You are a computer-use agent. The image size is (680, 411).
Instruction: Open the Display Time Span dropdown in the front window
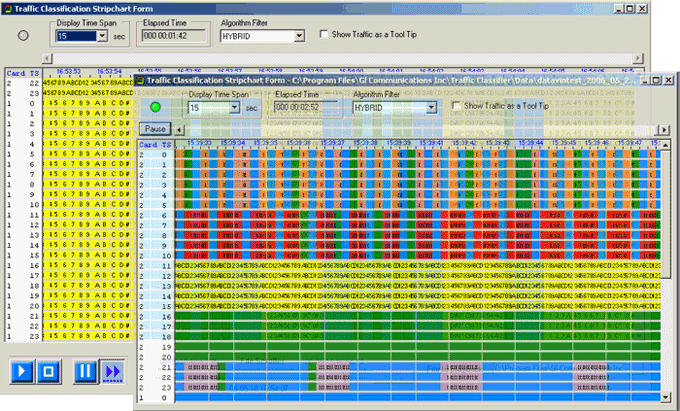pyautogui.click(x=235, y=108)
